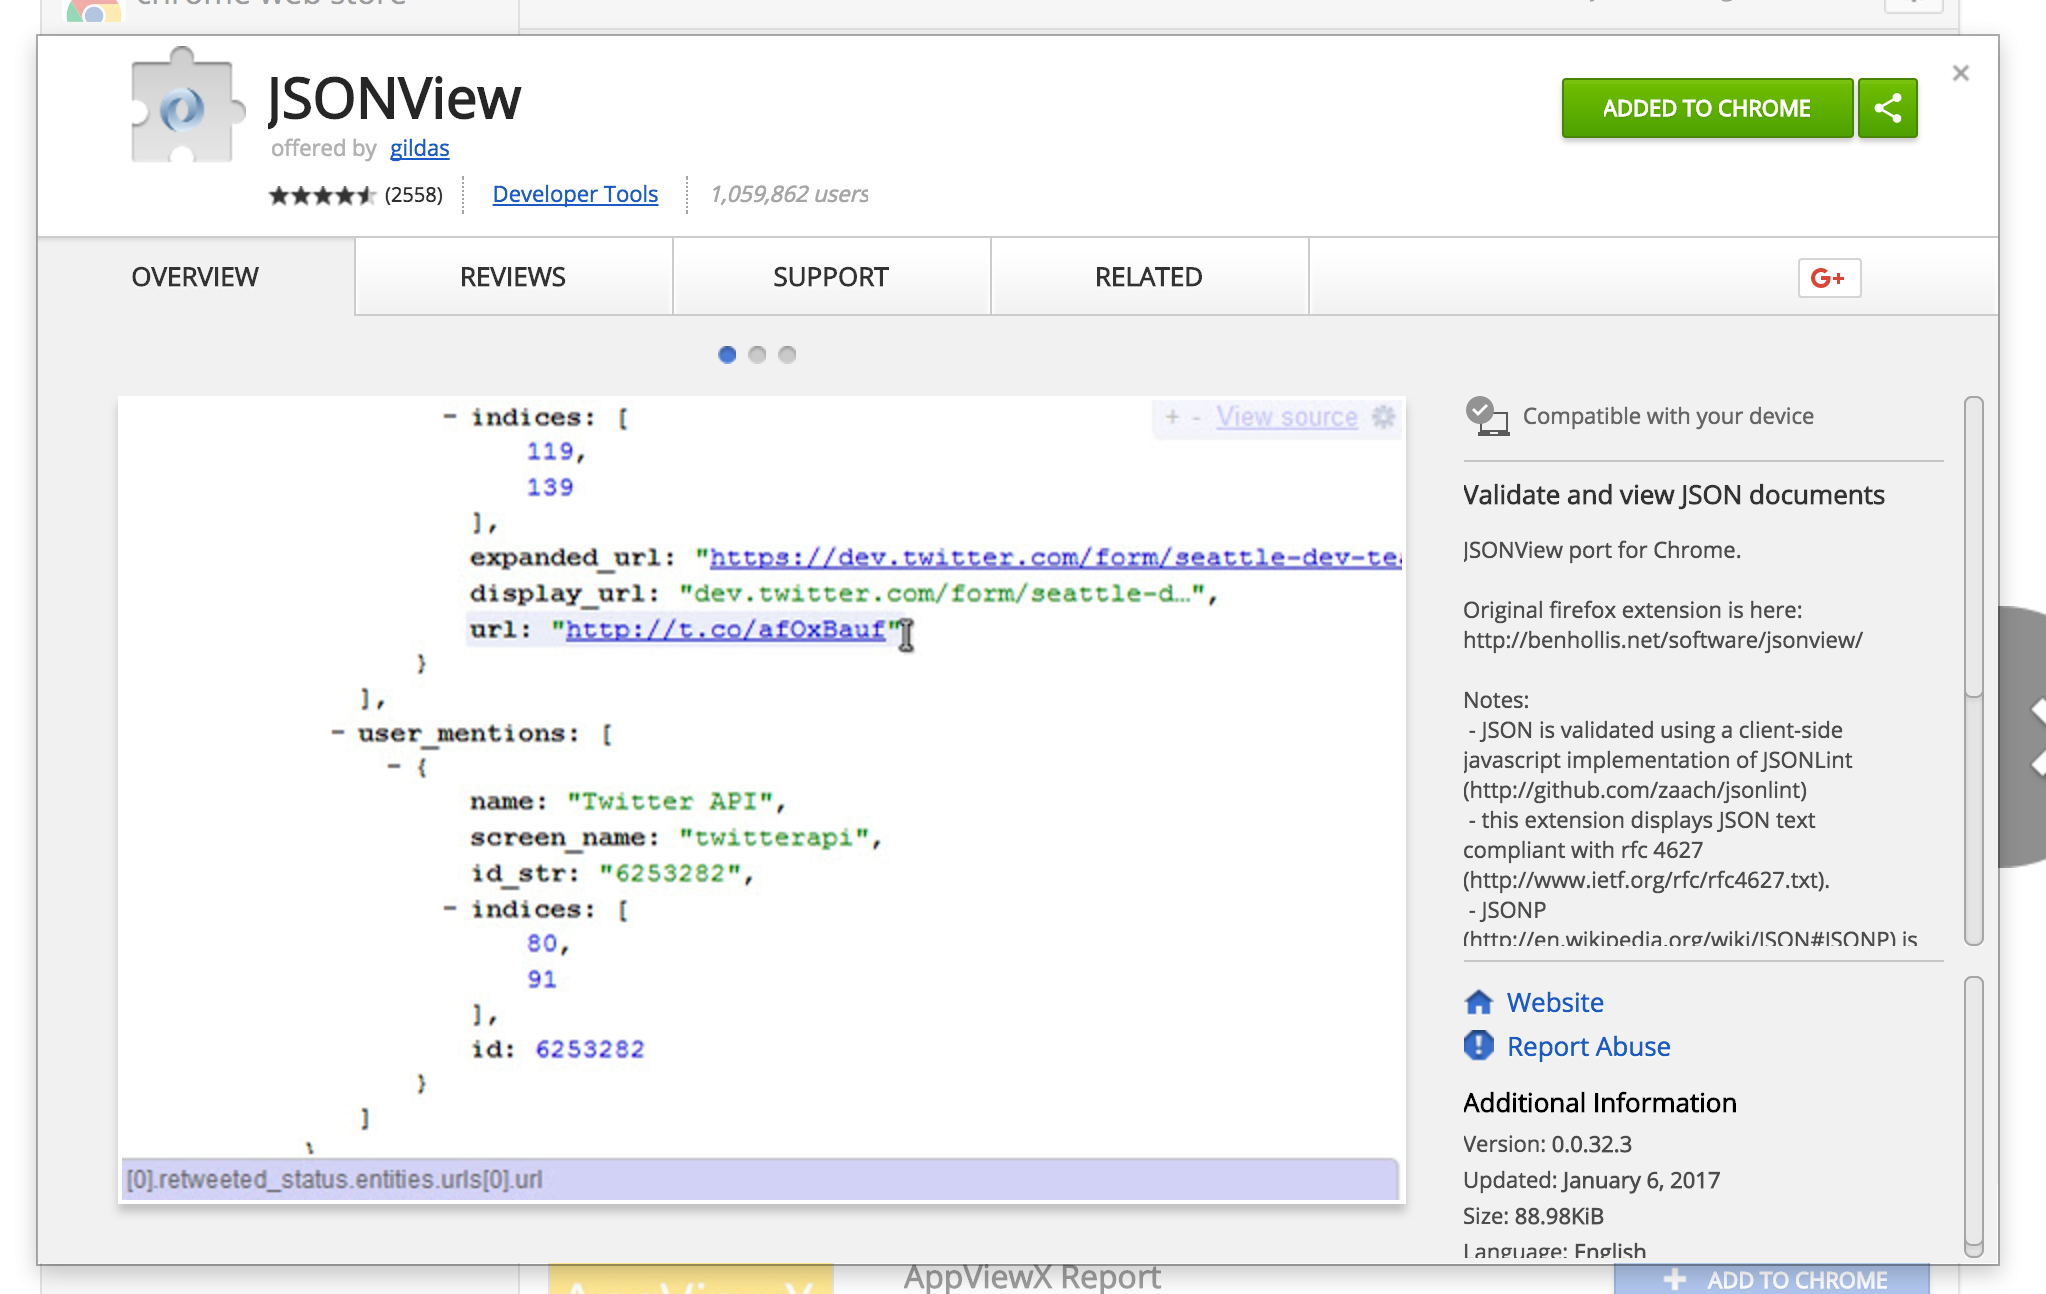The image size is (2046, 1294).
Task: Collapse the lower indices array under id_str
Action: click(450, 909)
